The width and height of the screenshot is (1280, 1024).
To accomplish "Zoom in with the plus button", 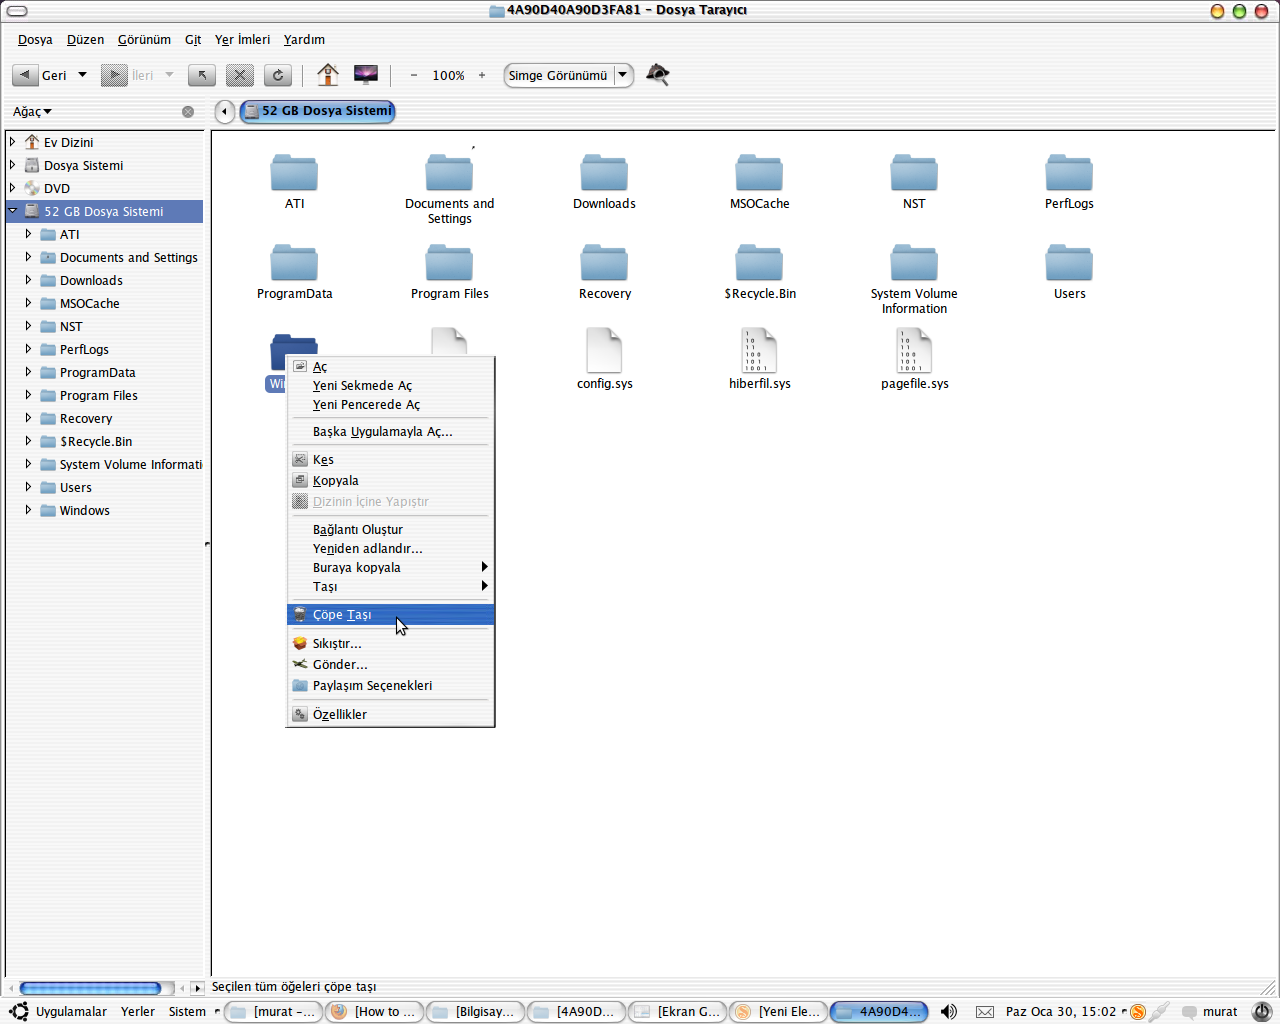I will point(482,75).
